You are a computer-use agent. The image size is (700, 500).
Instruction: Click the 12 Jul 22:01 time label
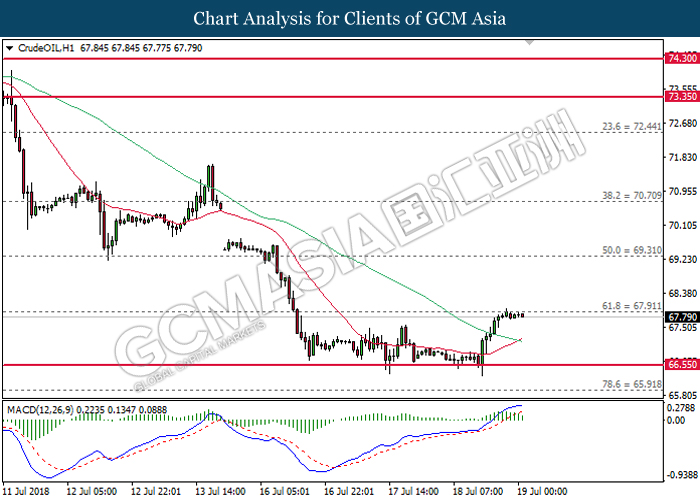point(156,492)
